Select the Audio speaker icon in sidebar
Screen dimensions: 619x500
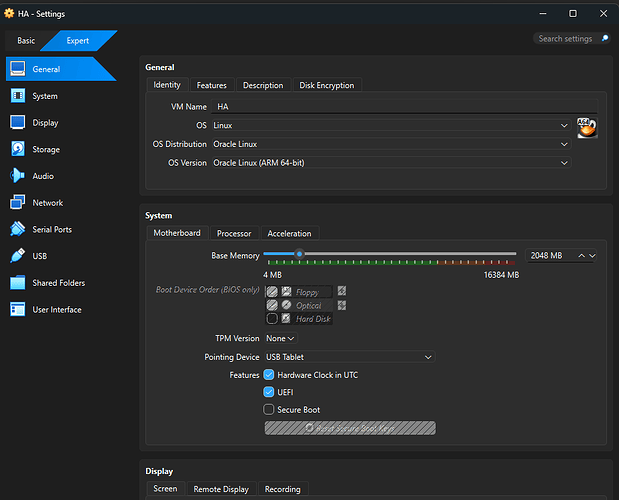[x=18, y=176]
